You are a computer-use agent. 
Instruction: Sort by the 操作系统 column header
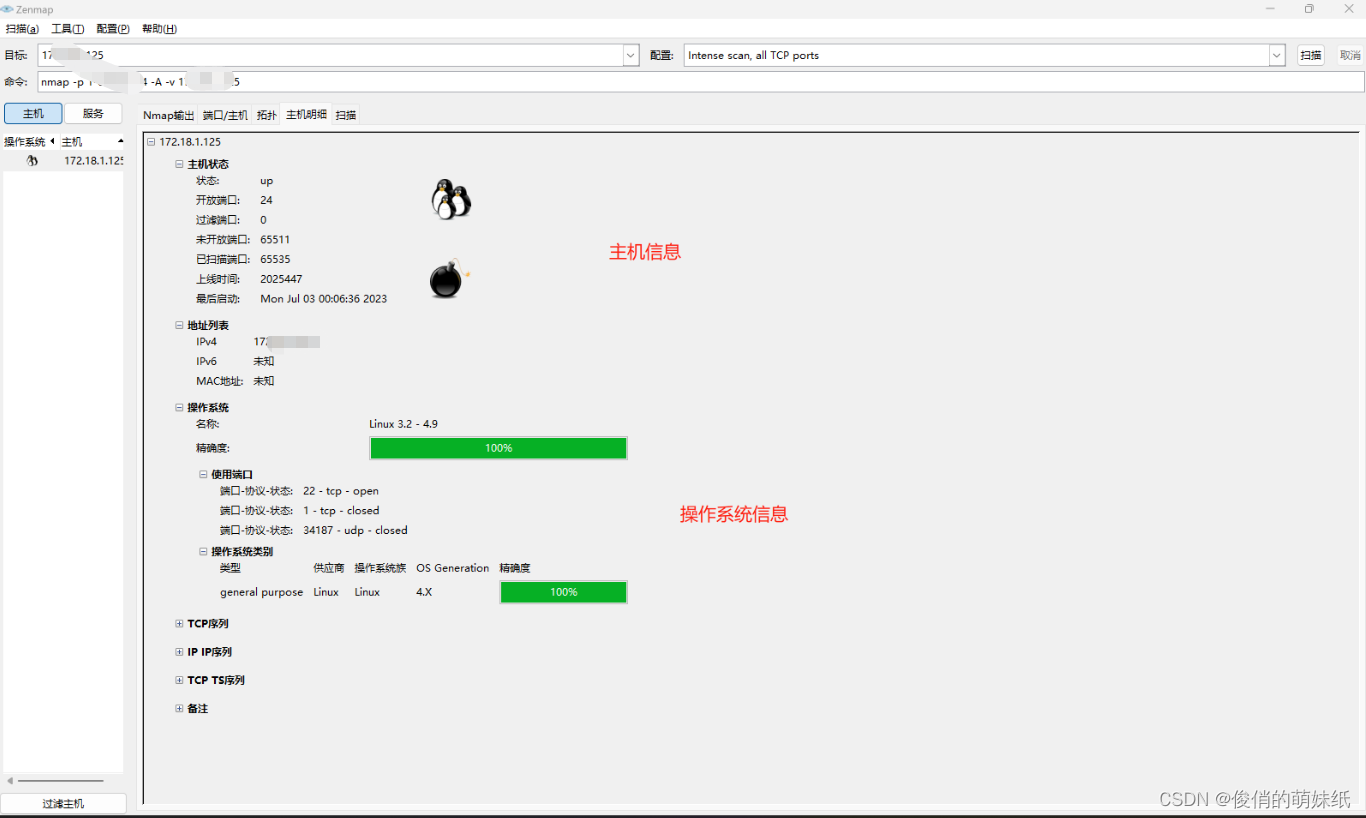pos(29,142)
